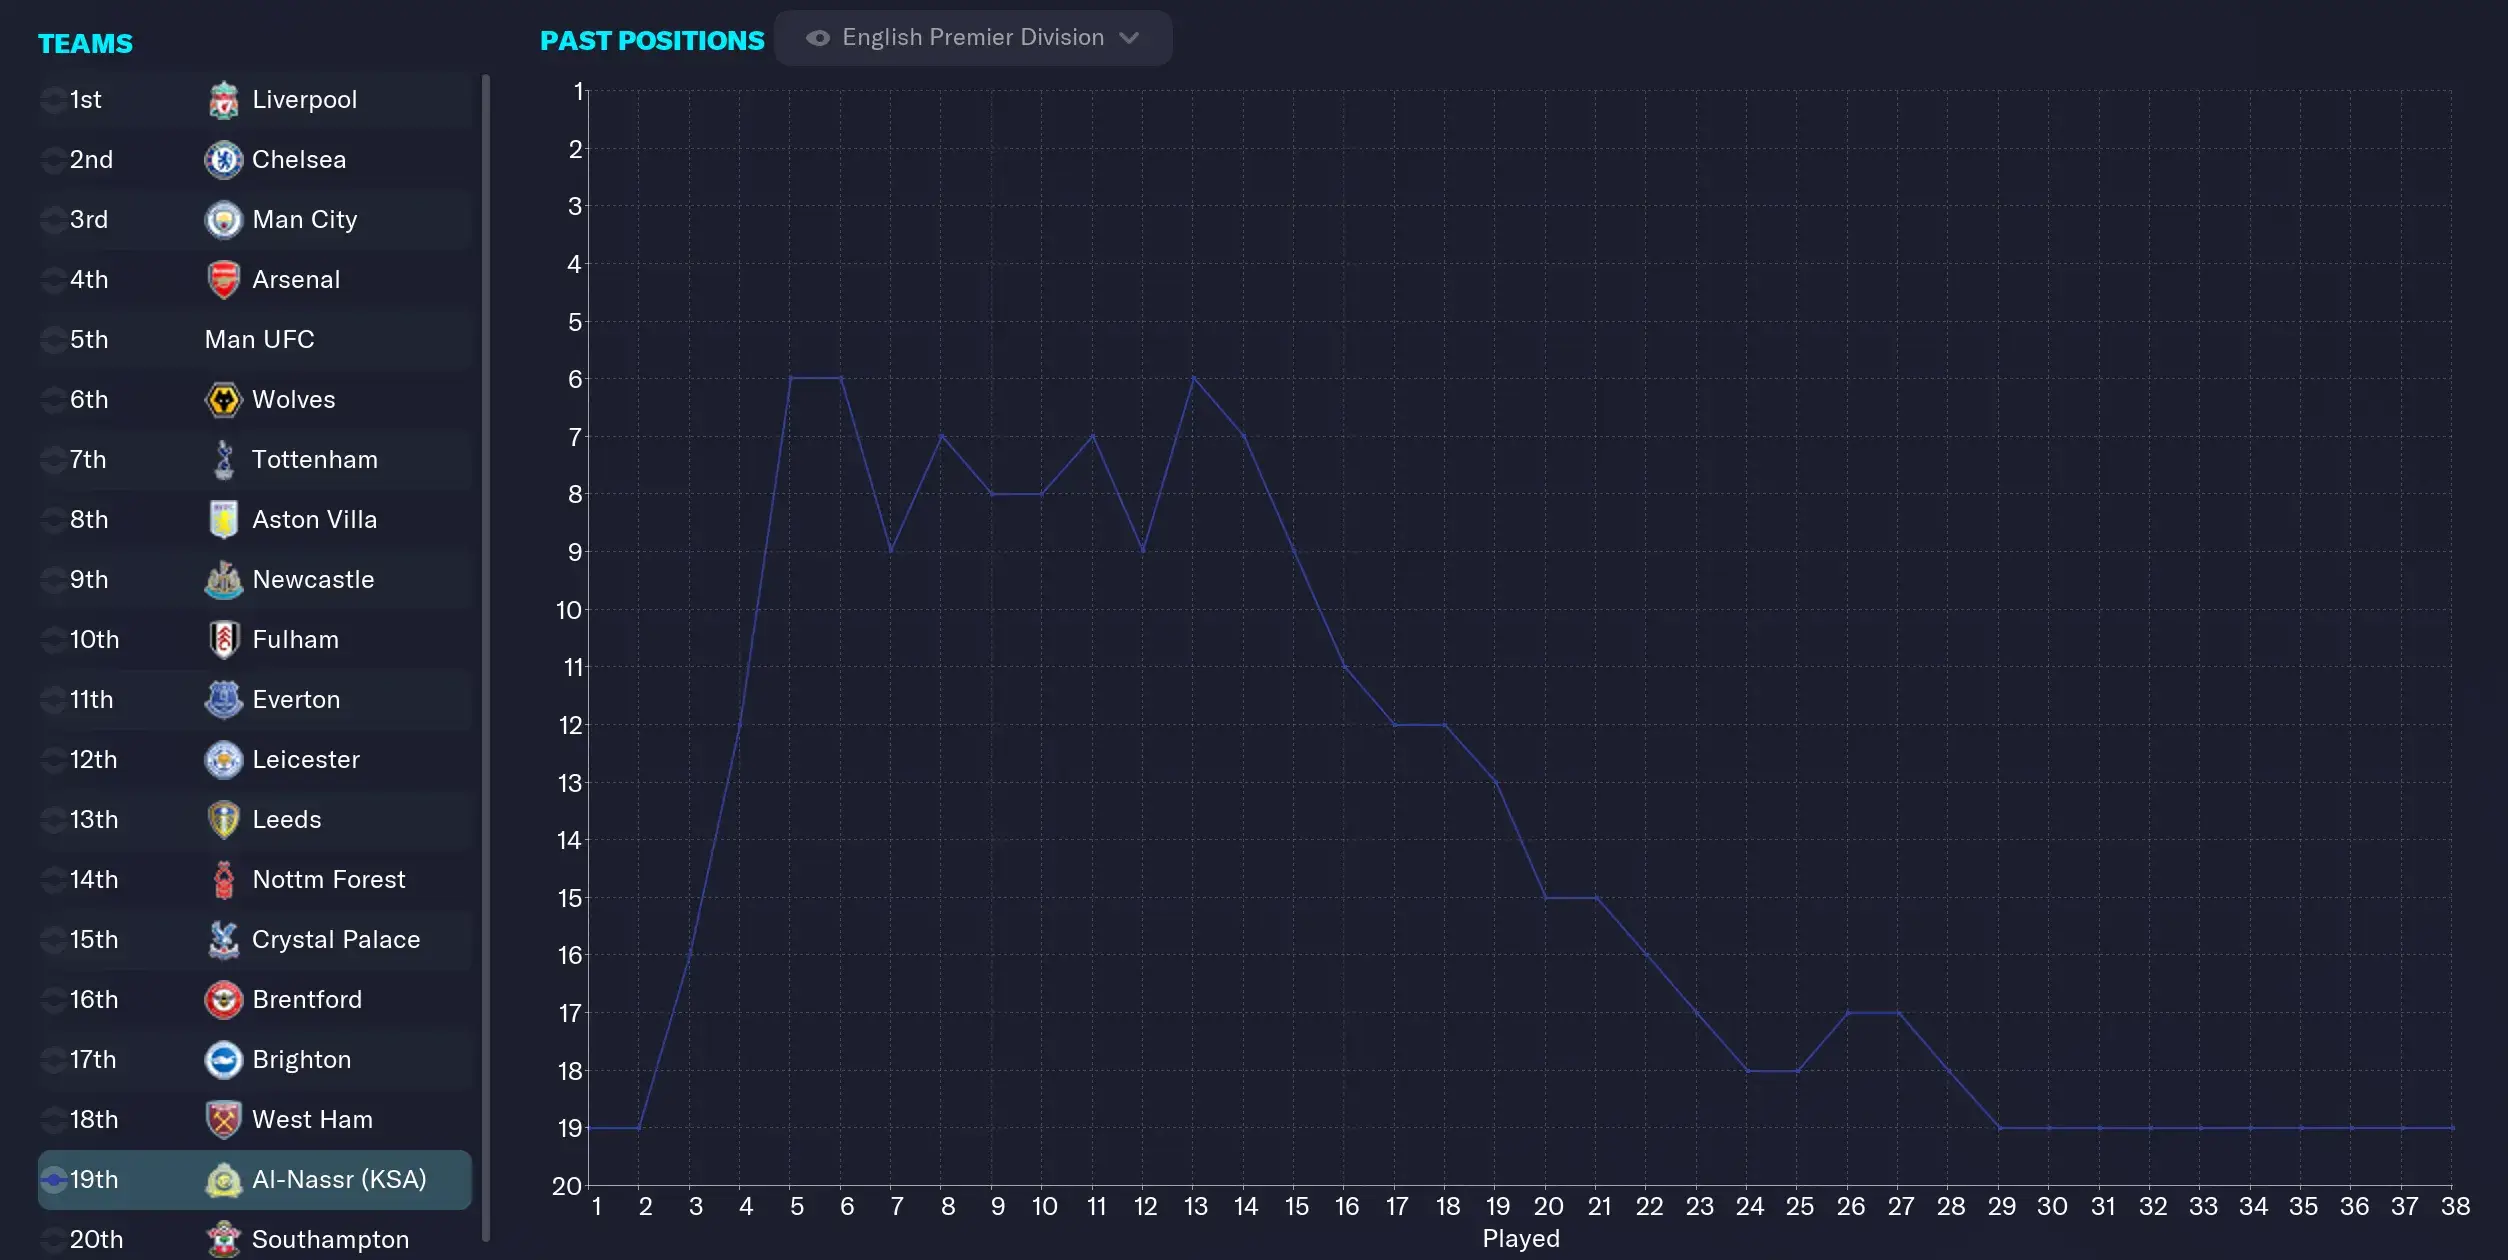Click the dropdown chevron next to Premier Division
The height and width of the screenshot is (1260, 2508).
point(1129,38)
